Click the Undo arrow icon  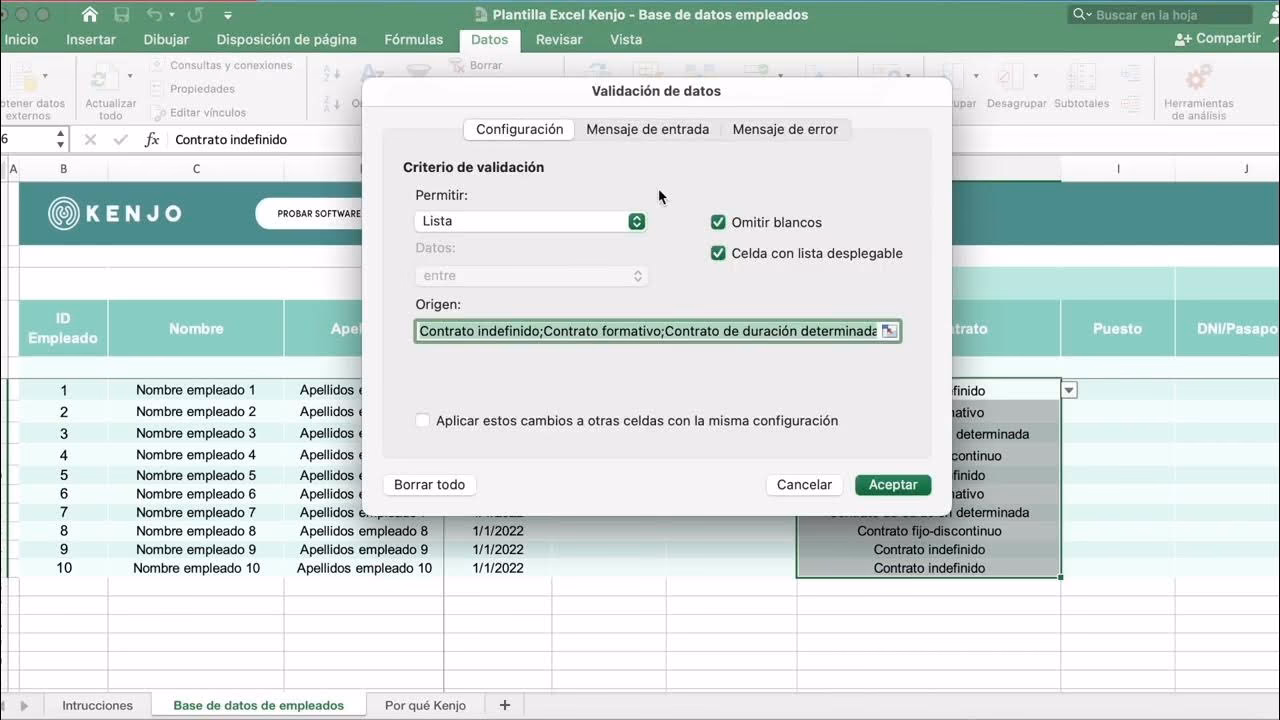click(153, 15)
